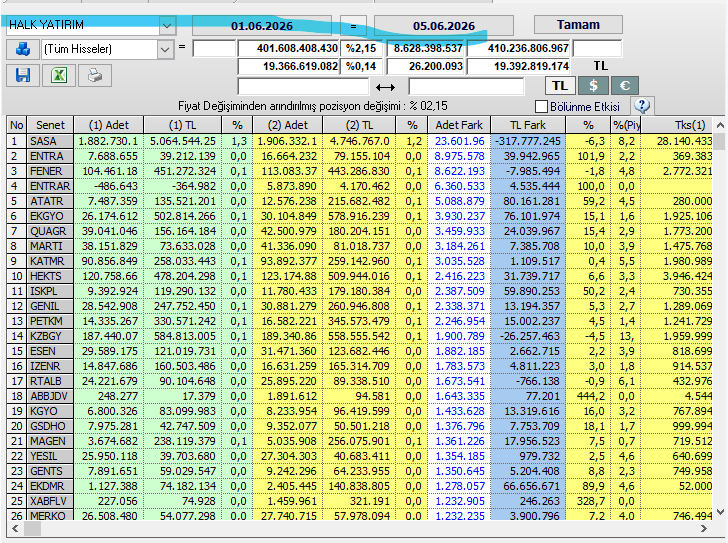728x543 pixels.
Task: Sort by (1) TL column header
Action: click(182, 125)
